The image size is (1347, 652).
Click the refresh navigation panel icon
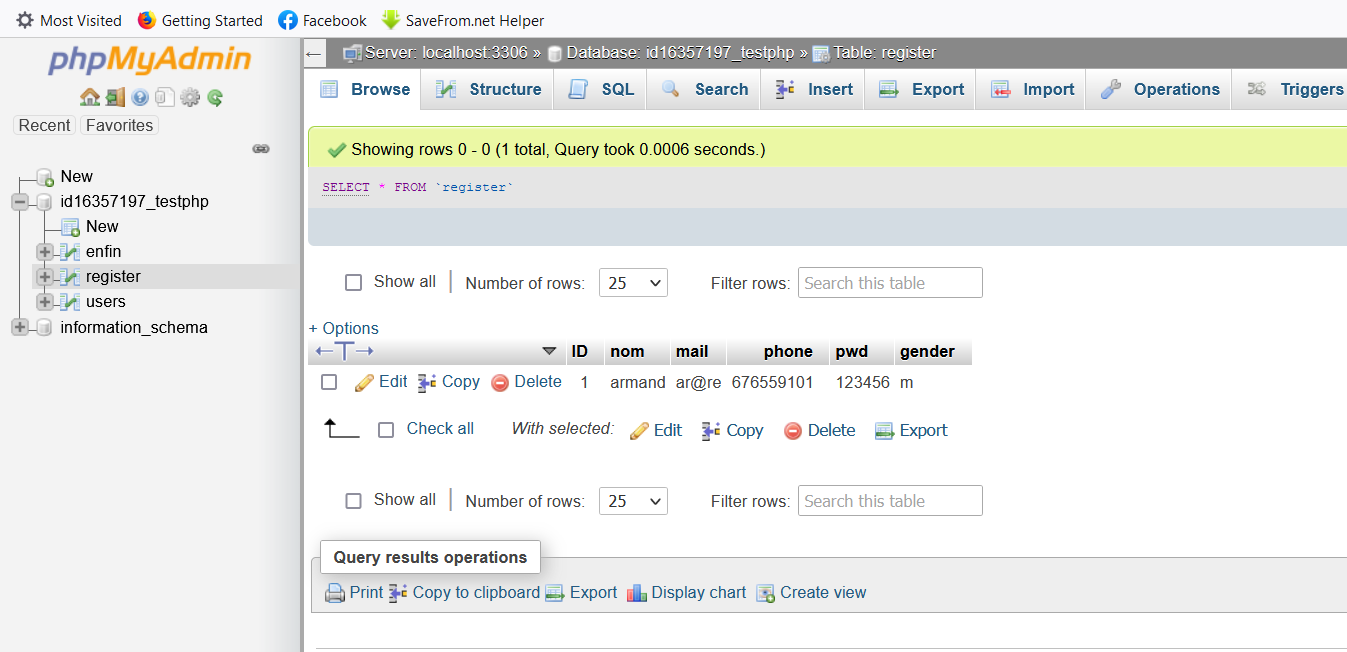click(214, 97)
